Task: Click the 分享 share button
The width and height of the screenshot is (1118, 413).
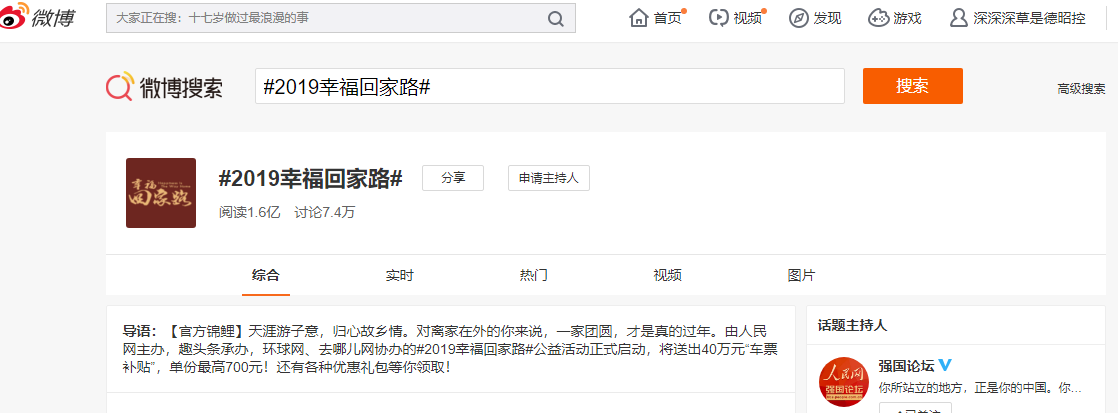Action: (x=452, y=178)
